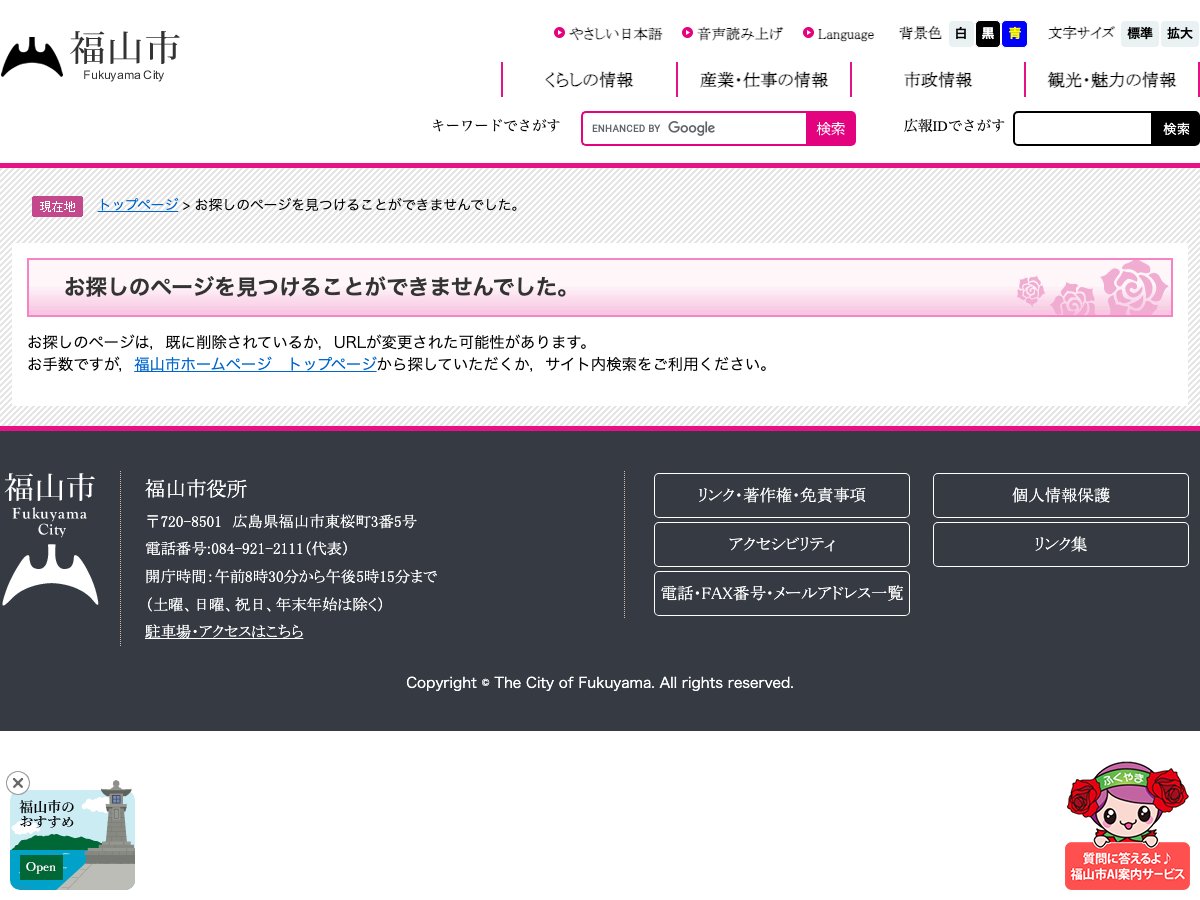The height and width of the screenshot is (900, 1200).
Task: Set text size to 標準
Action: (1140, 34)
